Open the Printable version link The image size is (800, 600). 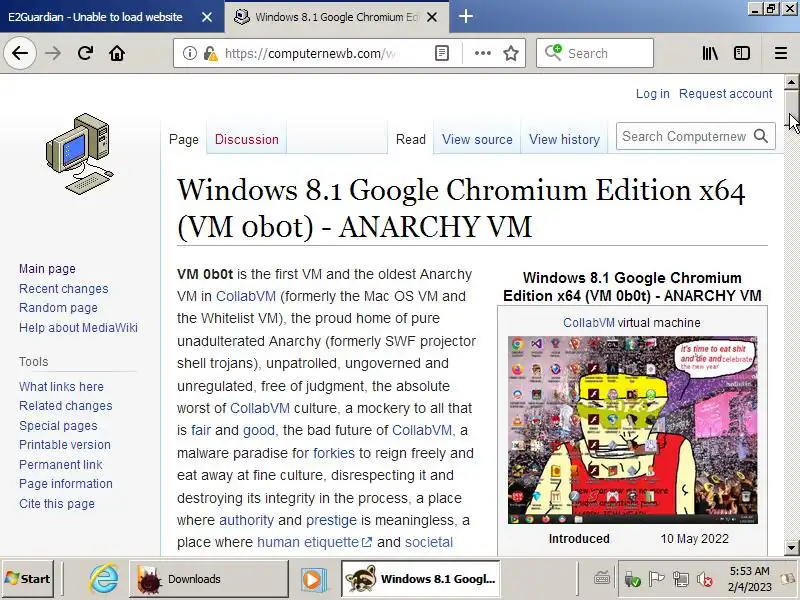pyautogui.click(x=65, y=445)
